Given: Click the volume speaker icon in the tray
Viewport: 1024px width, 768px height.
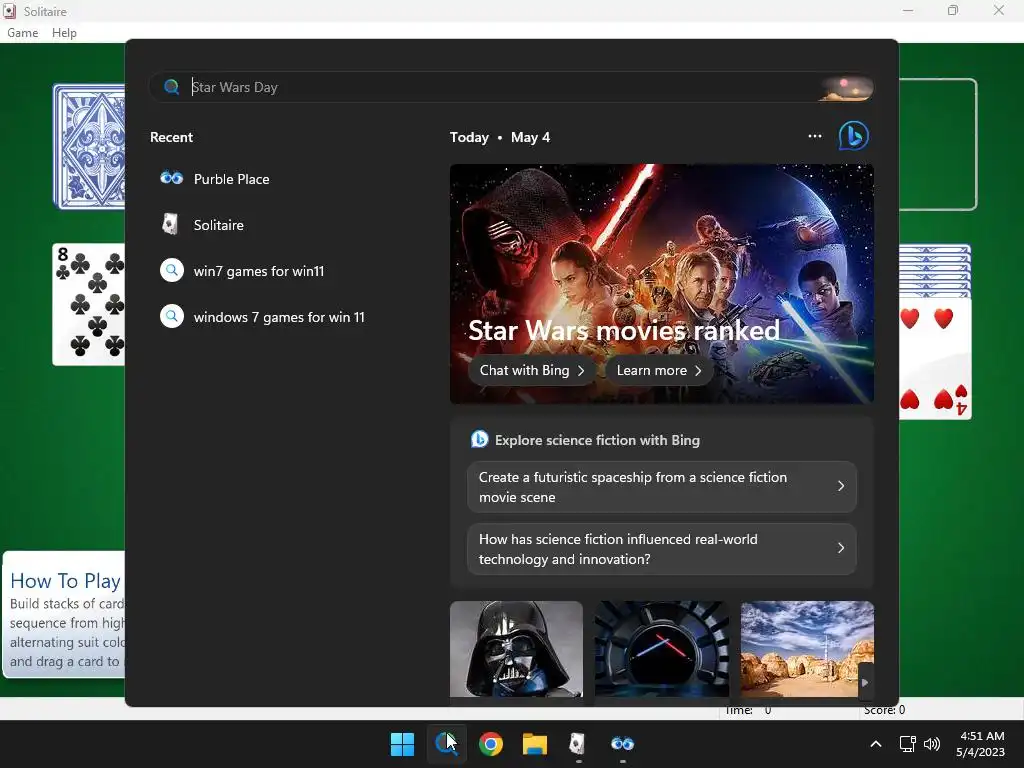Looking at the screenshot, I should click(932, 744).
